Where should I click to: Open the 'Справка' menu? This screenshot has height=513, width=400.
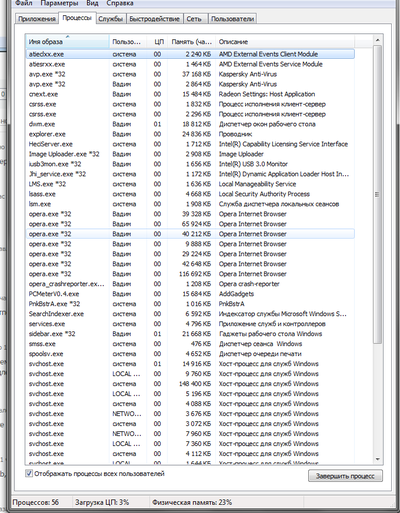(120, 4)
